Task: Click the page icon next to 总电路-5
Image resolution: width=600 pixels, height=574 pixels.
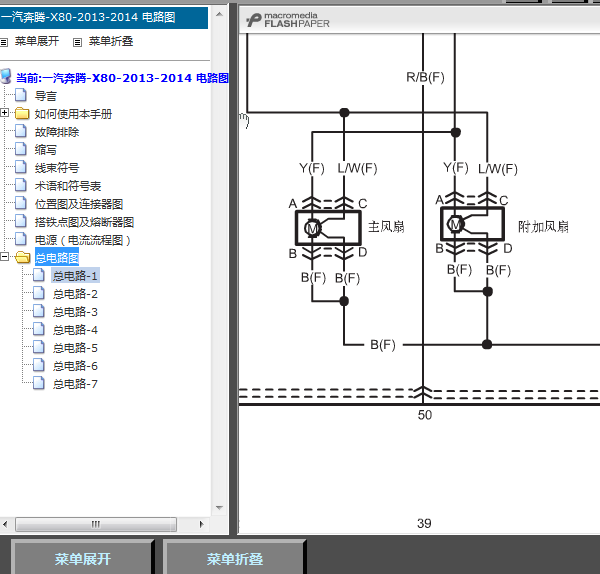Action: (x=39, y=347)
